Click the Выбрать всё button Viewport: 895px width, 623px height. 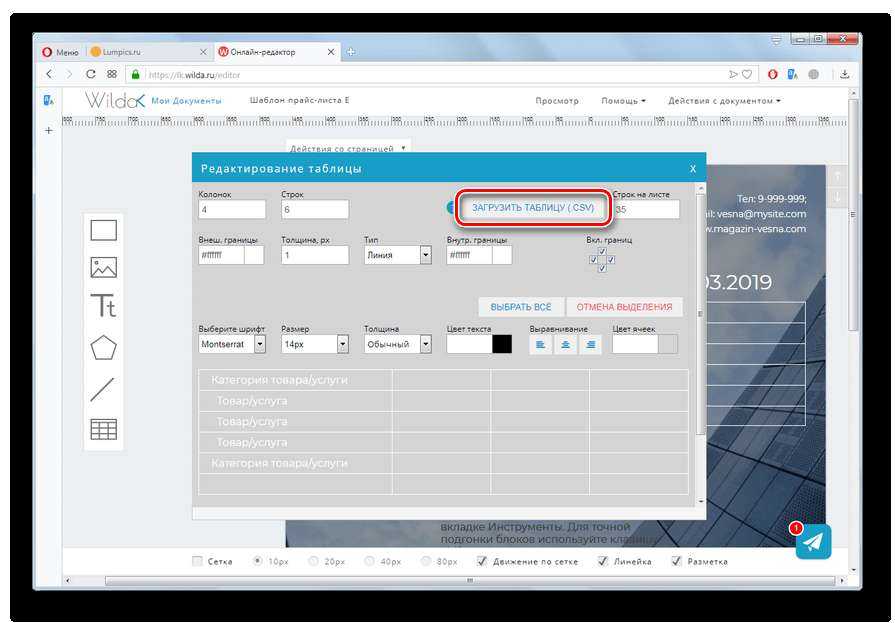point(521,307)
